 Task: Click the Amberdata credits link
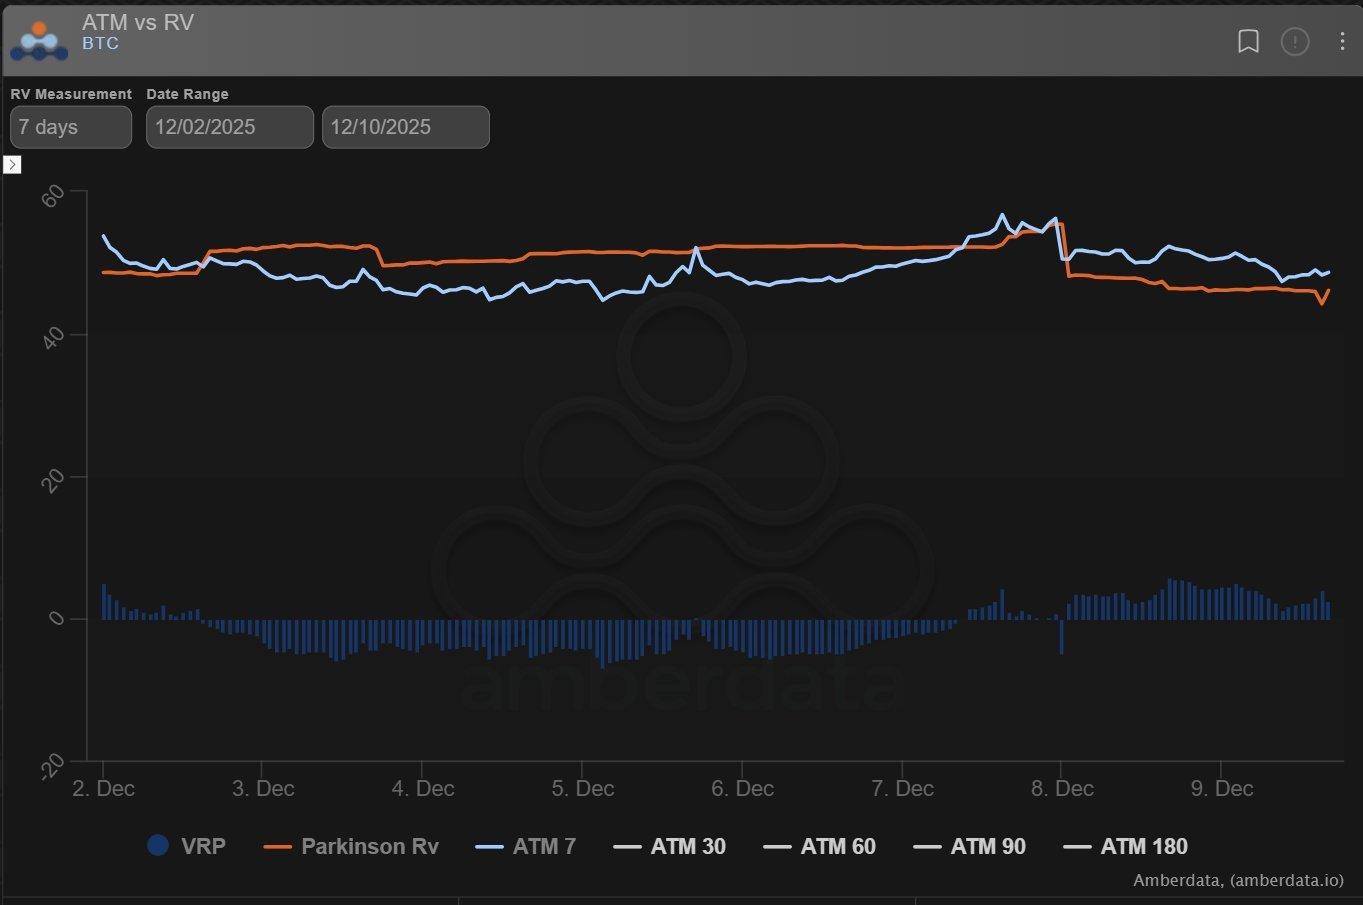pos(1238,881)
